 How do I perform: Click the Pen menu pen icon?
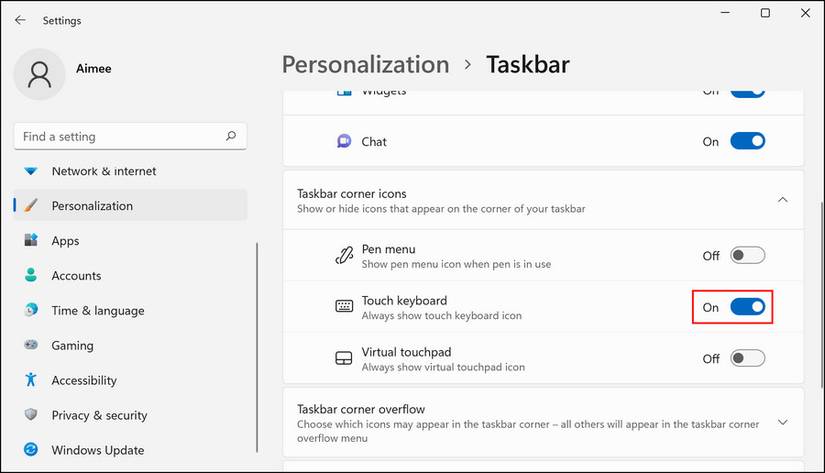pyautogui.click(x=344, y=256)
